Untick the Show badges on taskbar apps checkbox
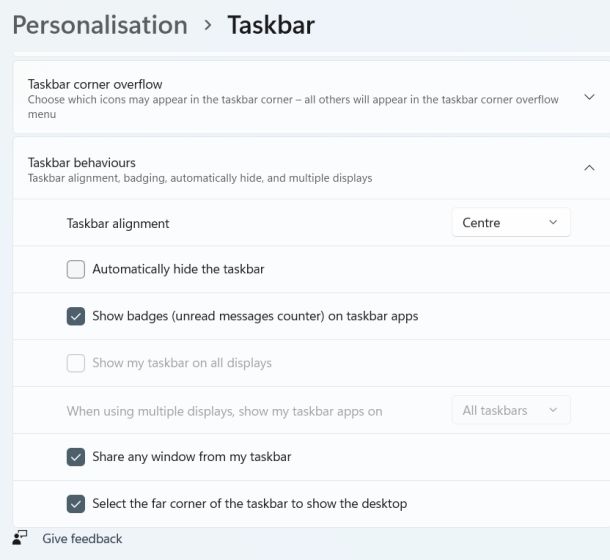Viewport: 610px width, 560px height. 76,316
